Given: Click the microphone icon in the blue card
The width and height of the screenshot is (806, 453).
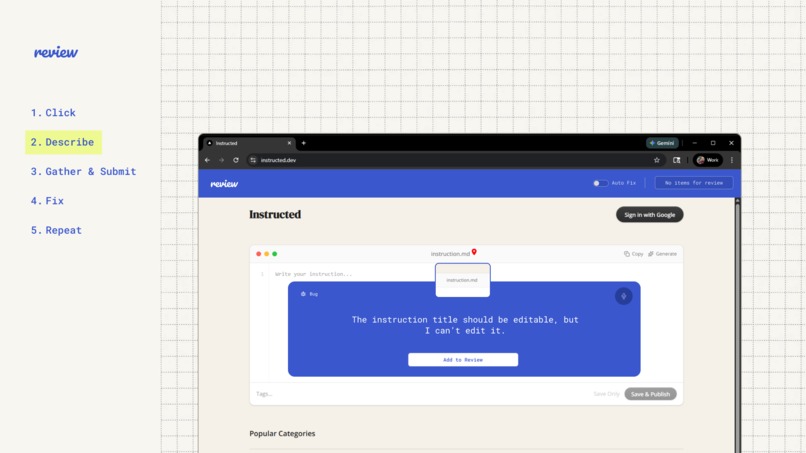Looking at the screenshot, I should pyautogui.click(x=624, y=296).
